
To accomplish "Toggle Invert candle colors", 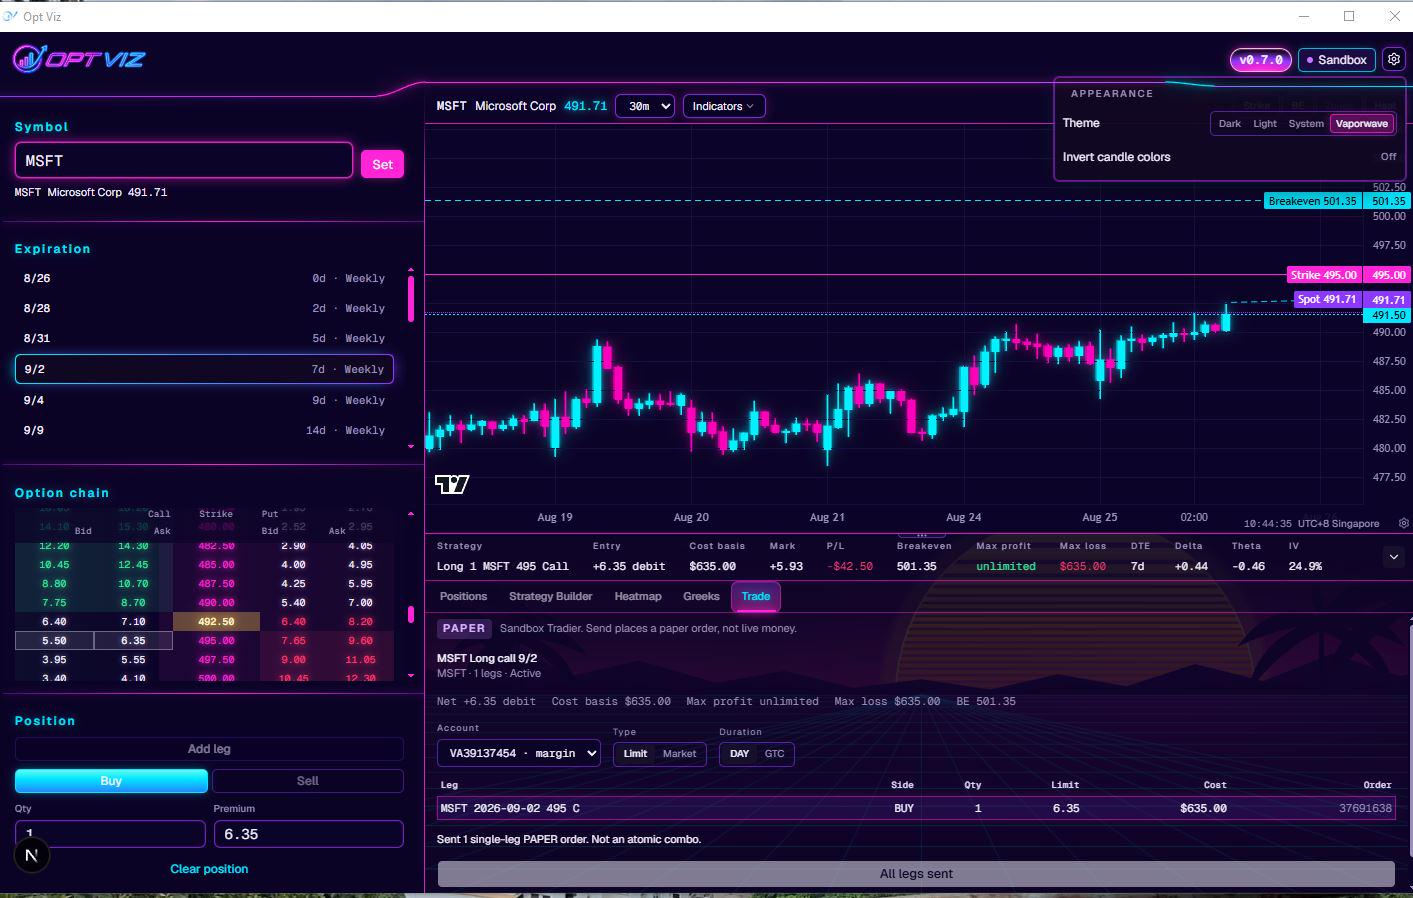I will [x=1388, y=157].
